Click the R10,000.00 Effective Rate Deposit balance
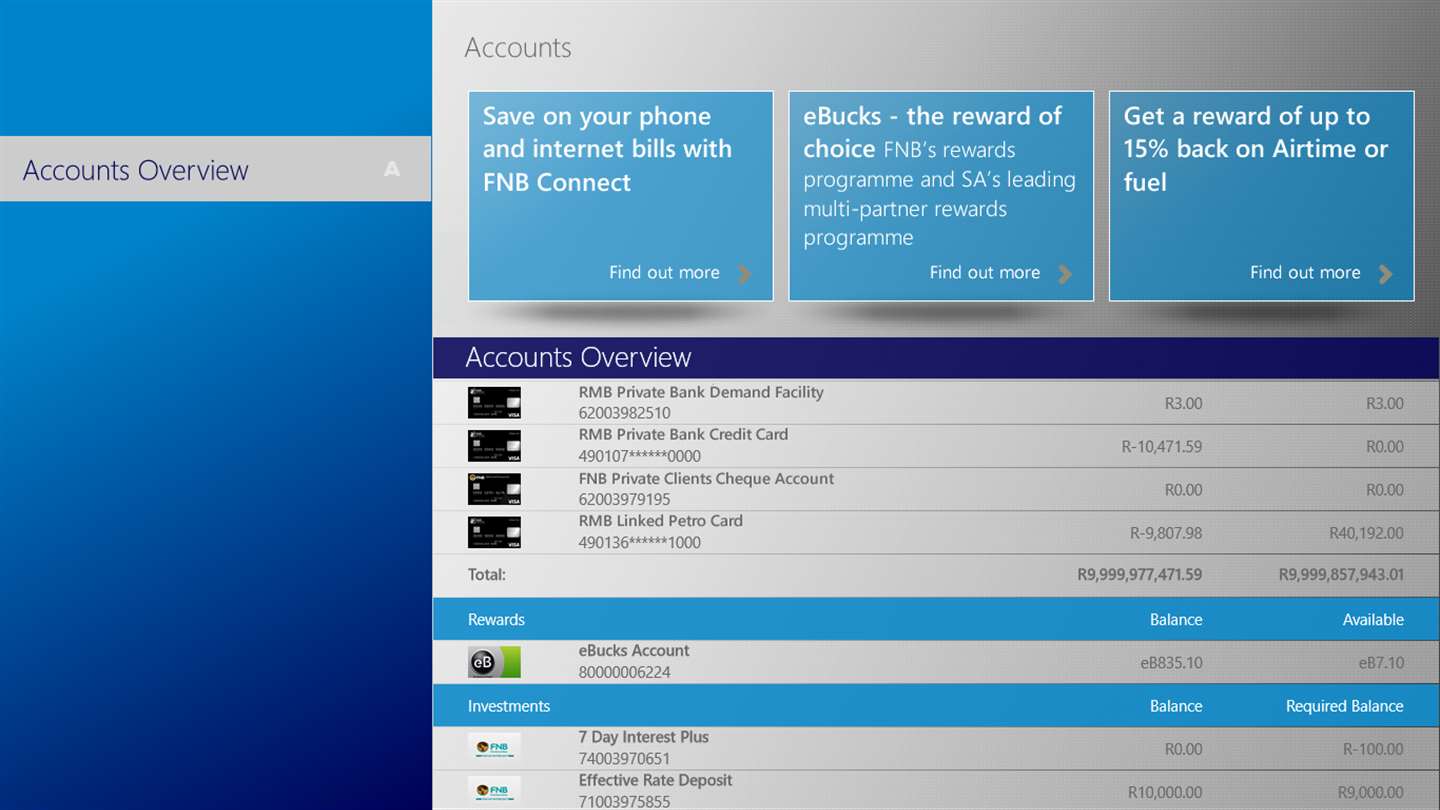The width and height of the screenshot is (1440, 810). pos(1165,792)
